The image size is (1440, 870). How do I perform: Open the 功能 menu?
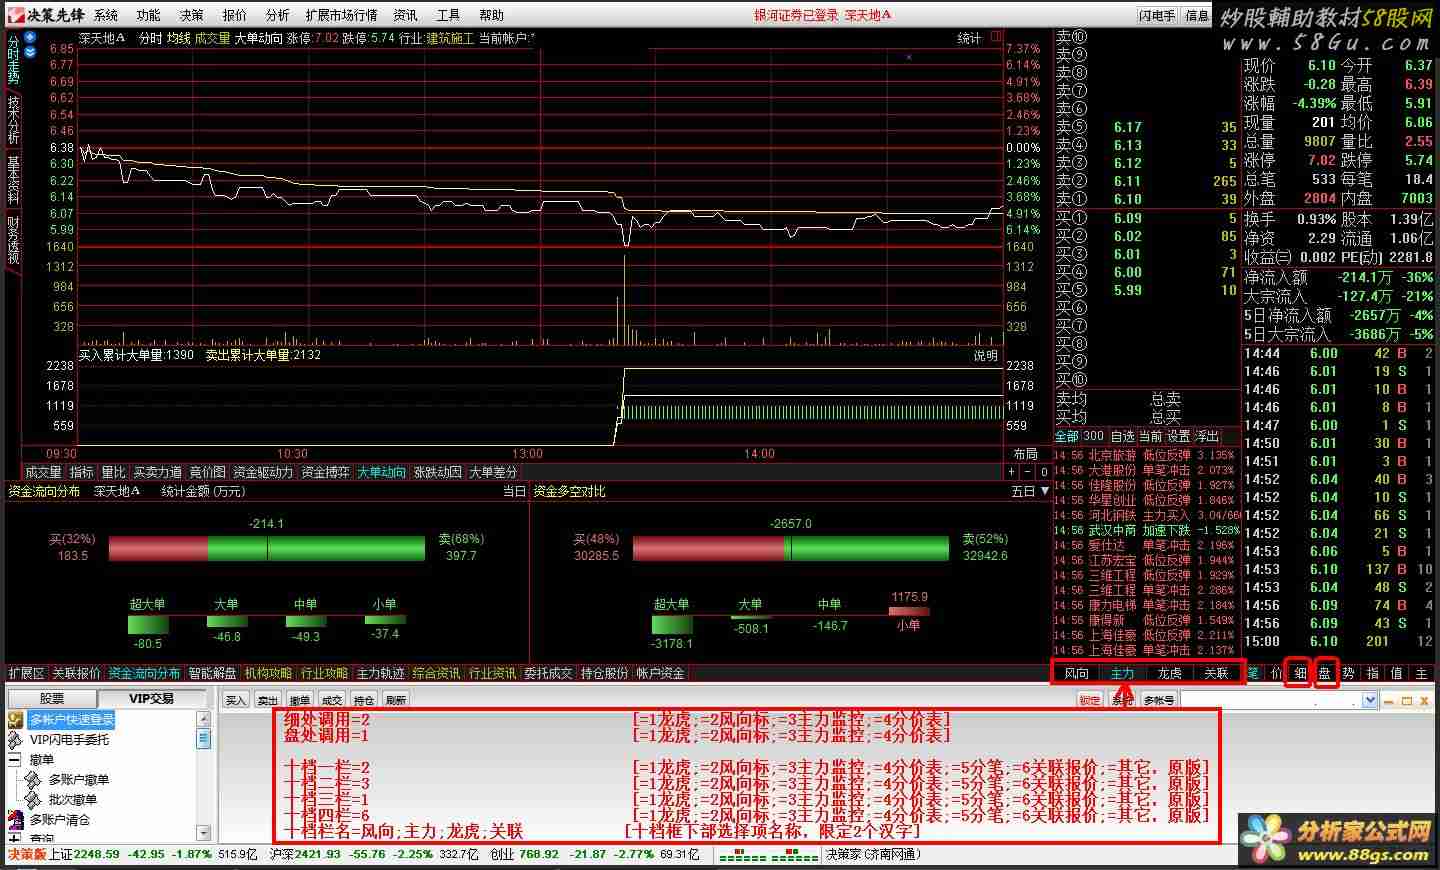(149, 15)
